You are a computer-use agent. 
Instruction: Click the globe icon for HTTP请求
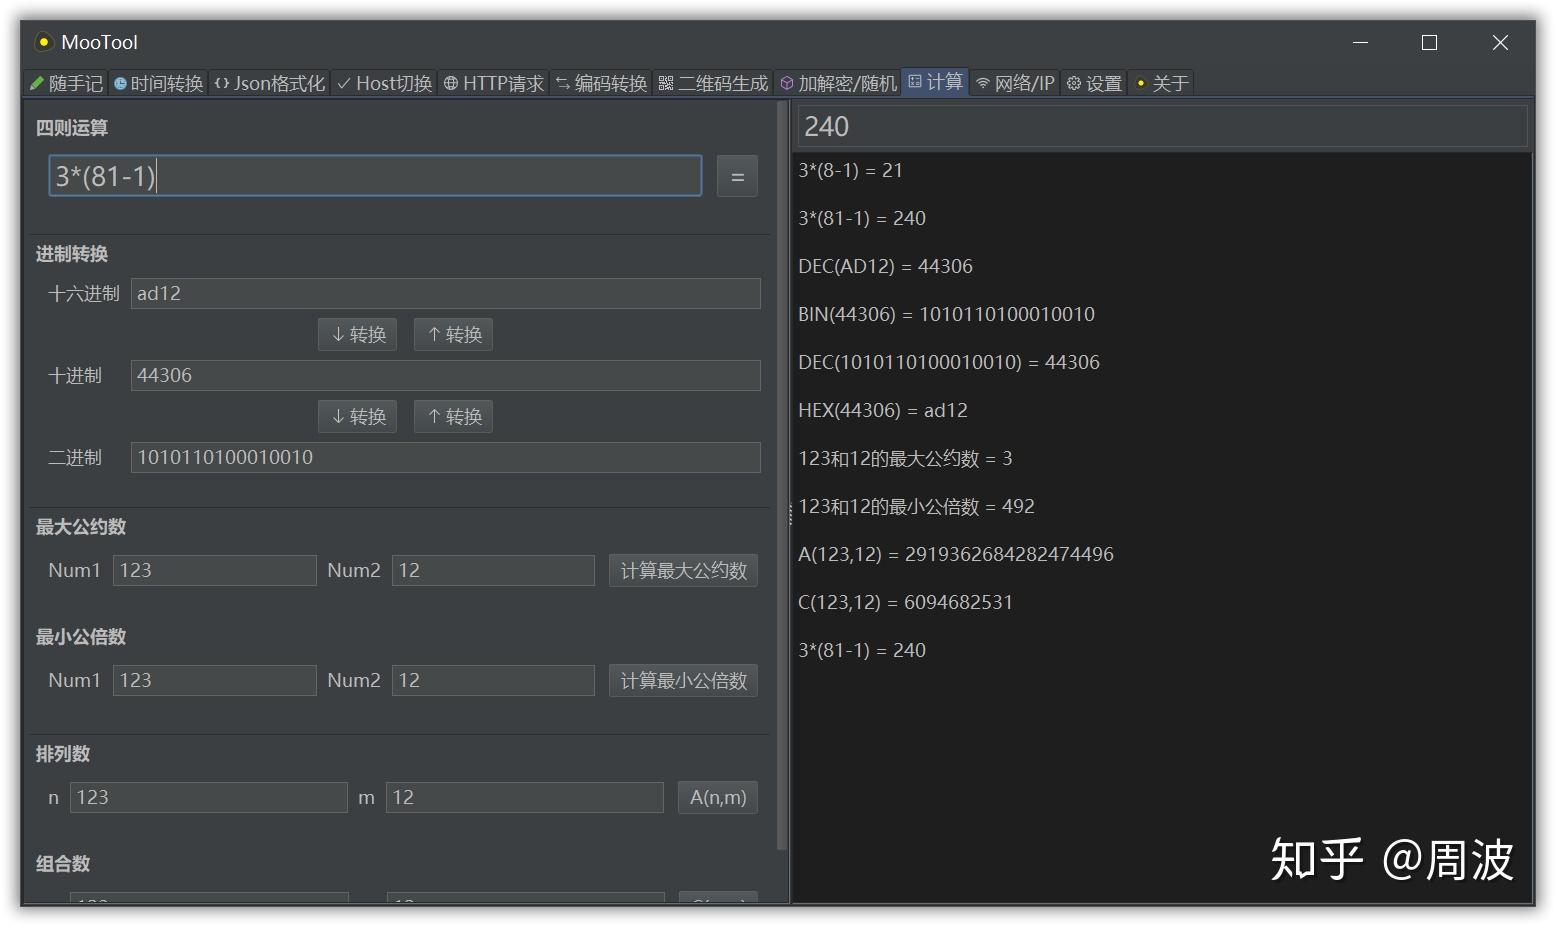coord(494,83)
